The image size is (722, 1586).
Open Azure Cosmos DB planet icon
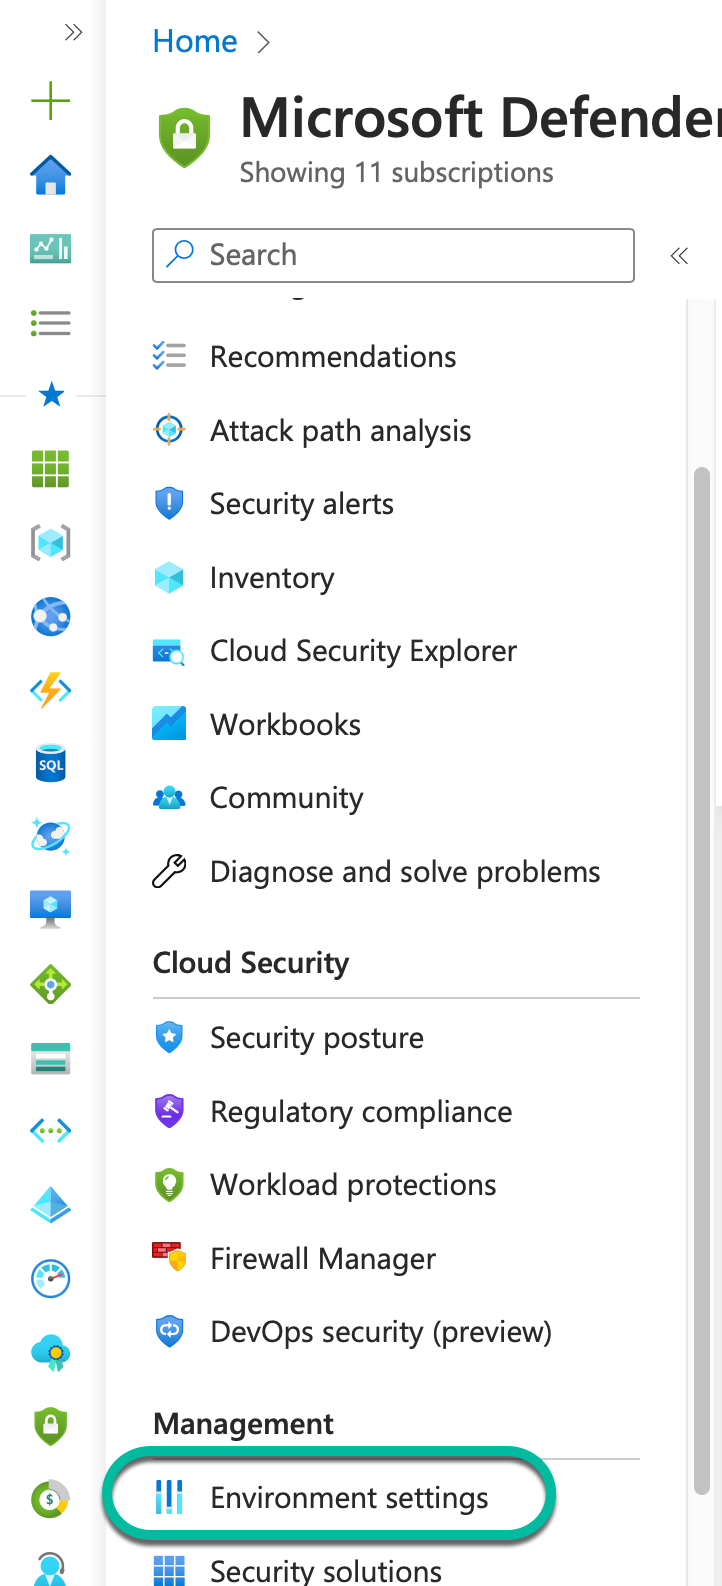(51, 836)
